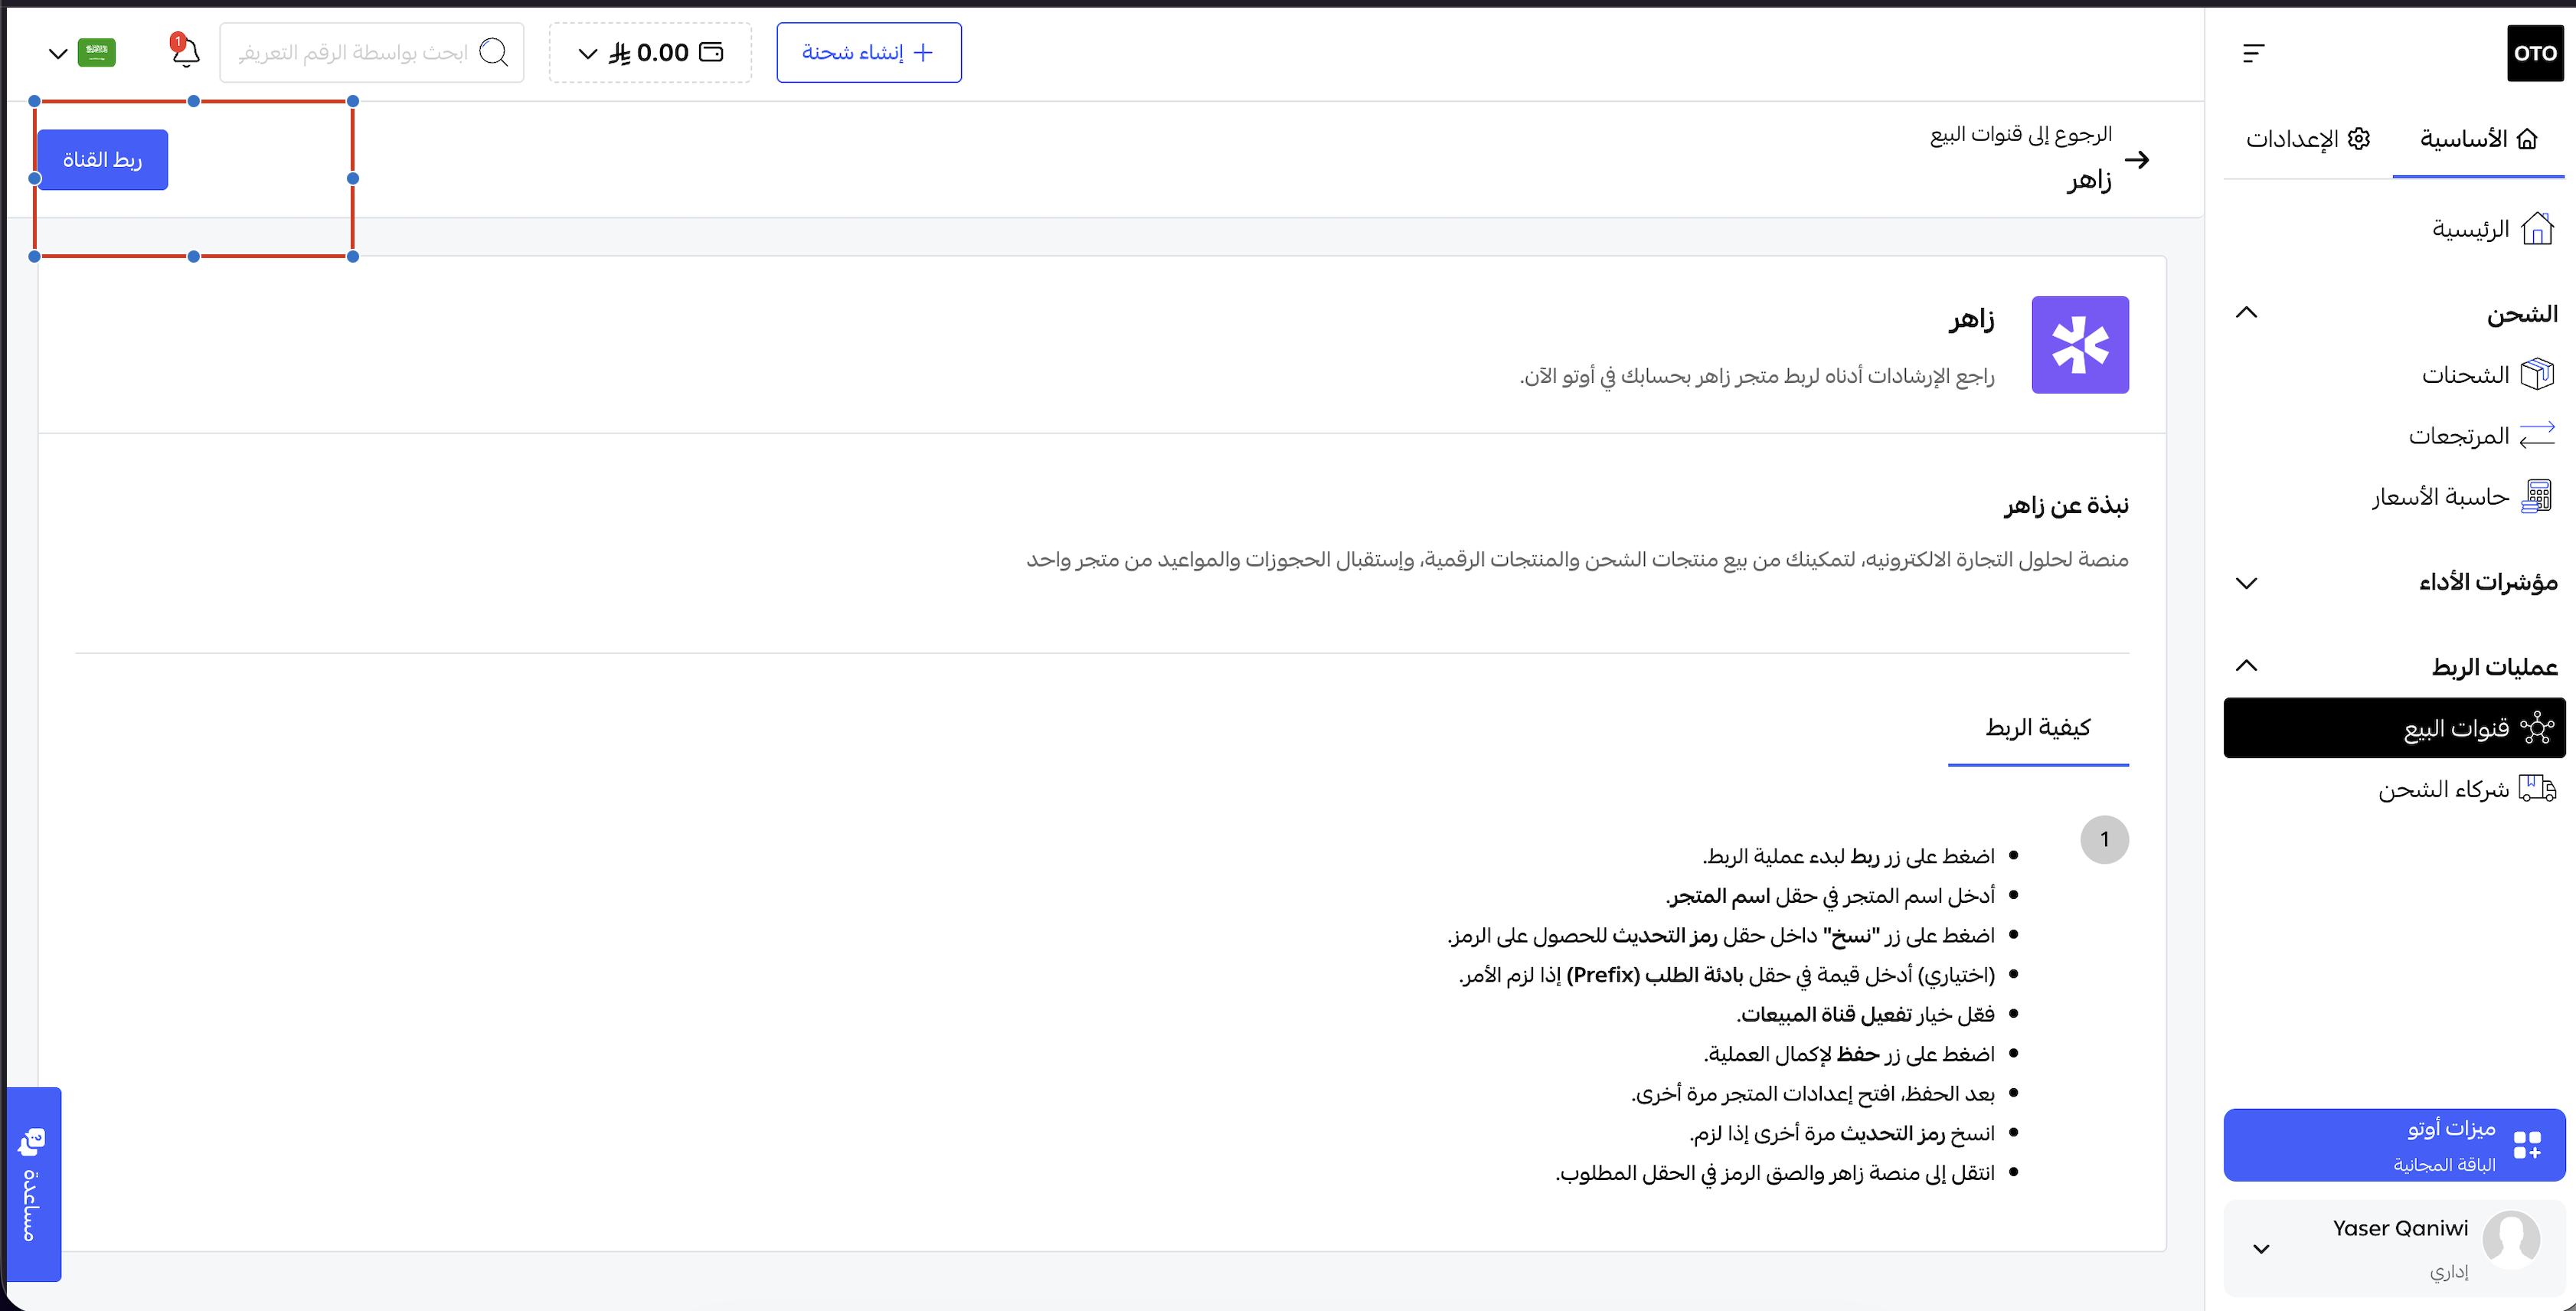
Task: Click the back arrow next to زاهر
Action: pyautogui.click(x=2137, y=160)
